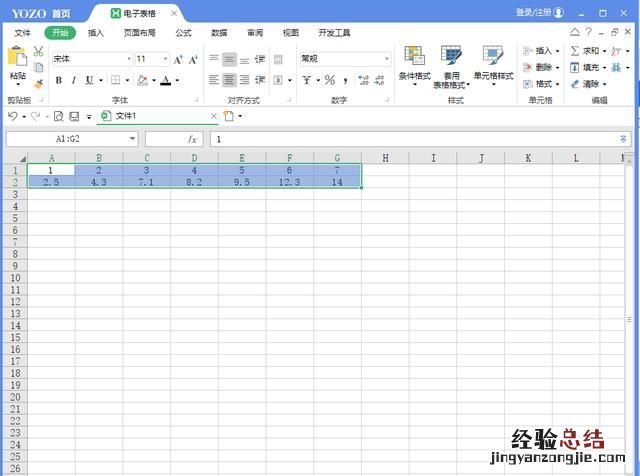640x476 pixels.
Task: Click the 插入 cells insert button
Action: point(541,51)
